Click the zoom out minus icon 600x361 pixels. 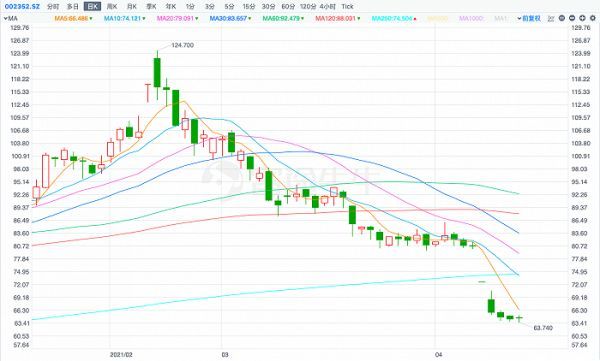tap(572, 18)
